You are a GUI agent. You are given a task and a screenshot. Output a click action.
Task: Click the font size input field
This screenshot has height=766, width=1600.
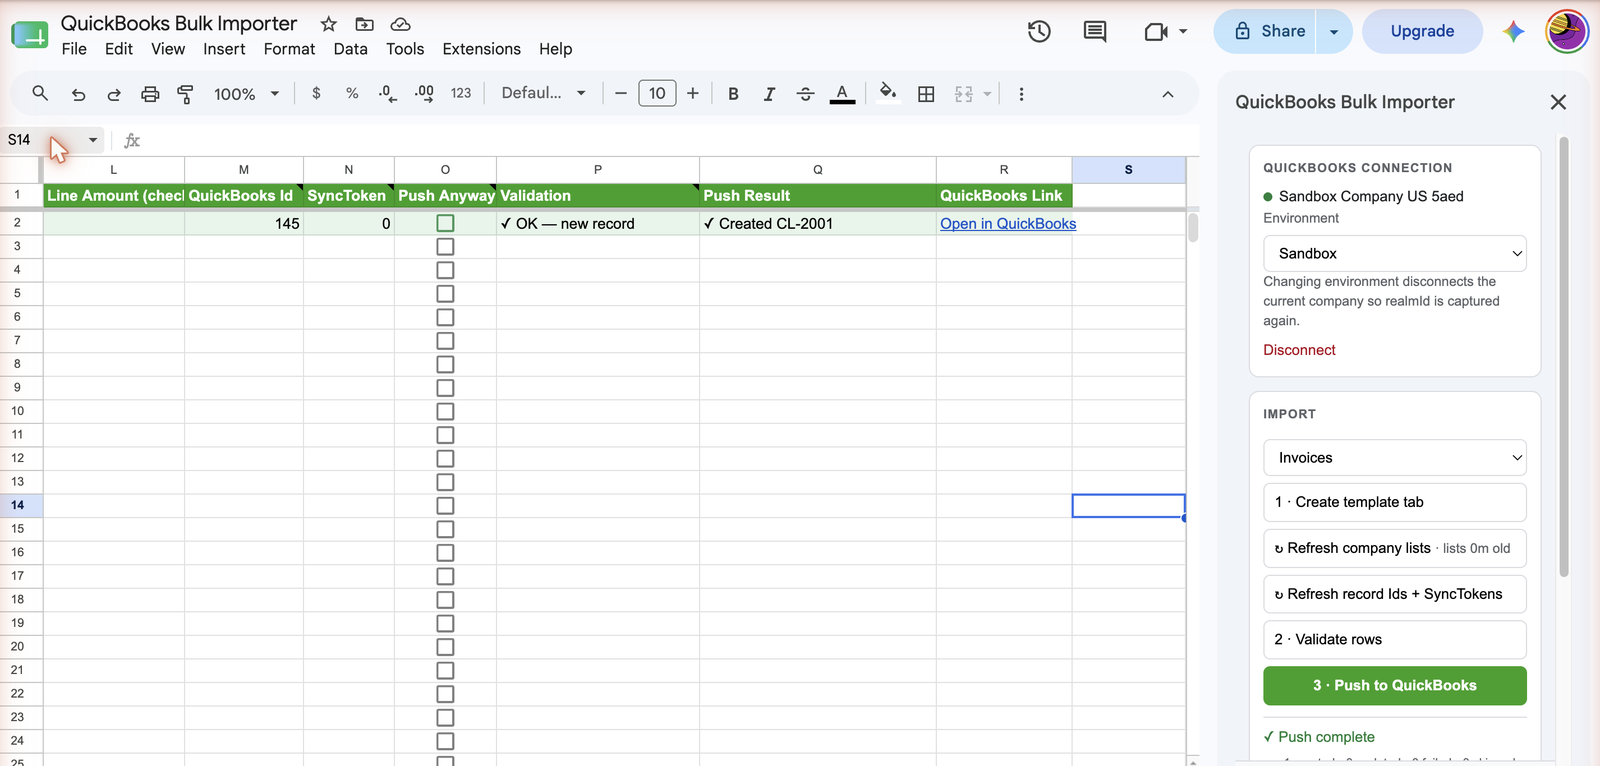pos(657,93)
